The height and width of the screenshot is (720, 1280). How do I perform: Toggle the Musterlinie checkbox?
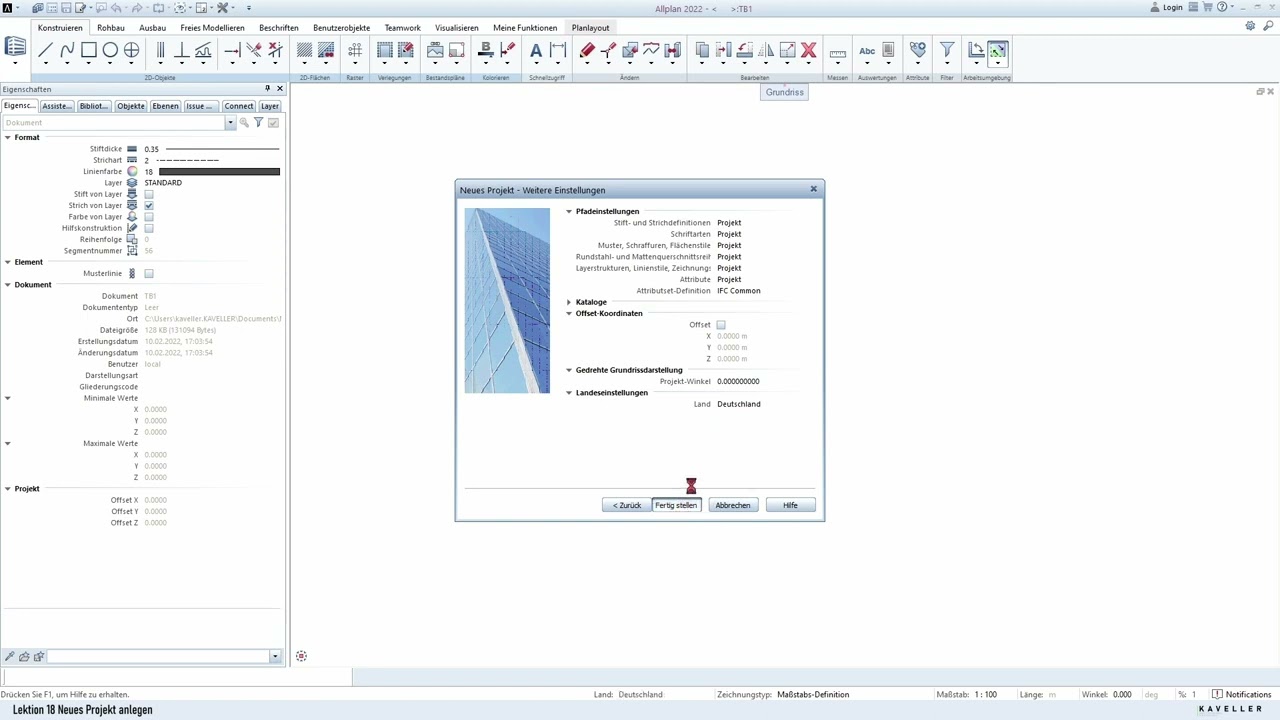(x=149, y=273)
